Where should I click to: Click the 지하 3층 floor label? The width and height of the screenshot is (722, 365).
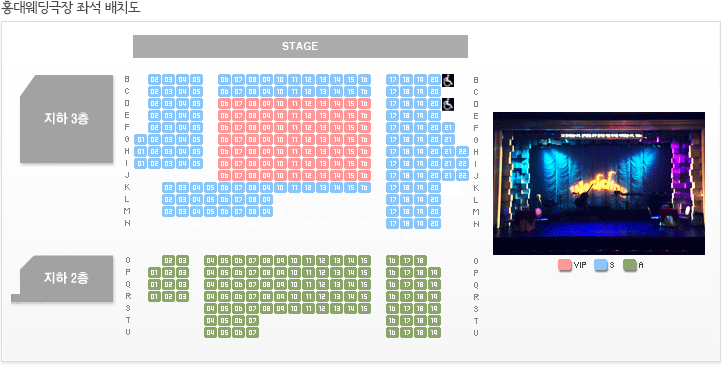66,119
